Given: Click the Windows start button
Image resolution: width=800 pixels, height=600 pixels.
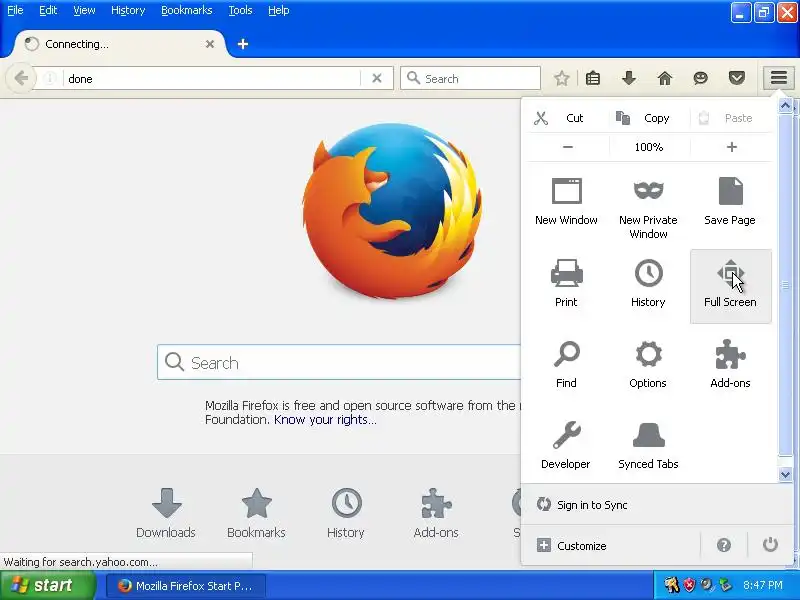Looking at the screenshot, I should click(x=47, y=585).
